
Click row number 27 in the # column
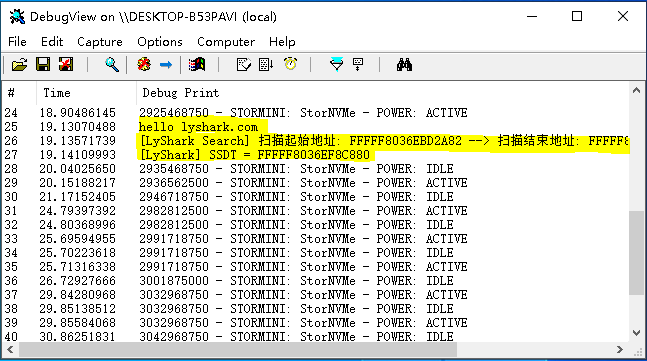[x=11, y=155]
